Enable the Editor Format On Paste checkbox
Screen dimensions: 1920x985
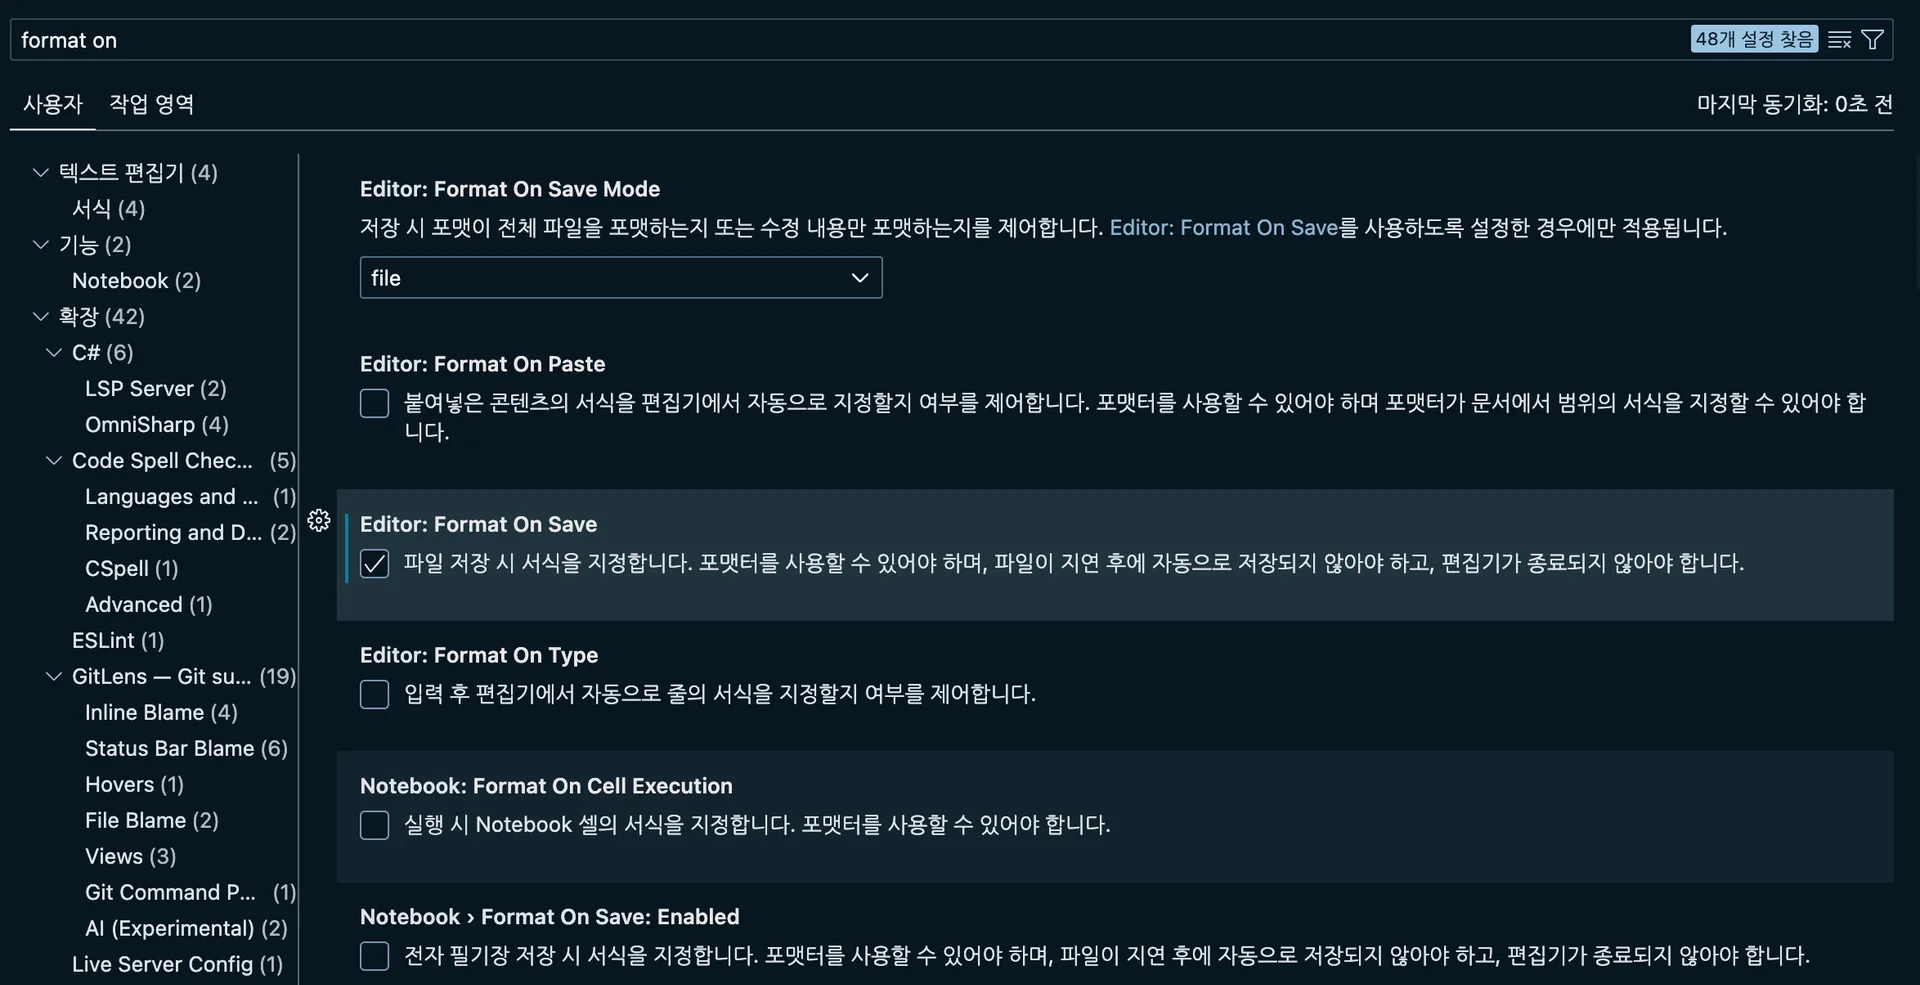tap(374, 404)
